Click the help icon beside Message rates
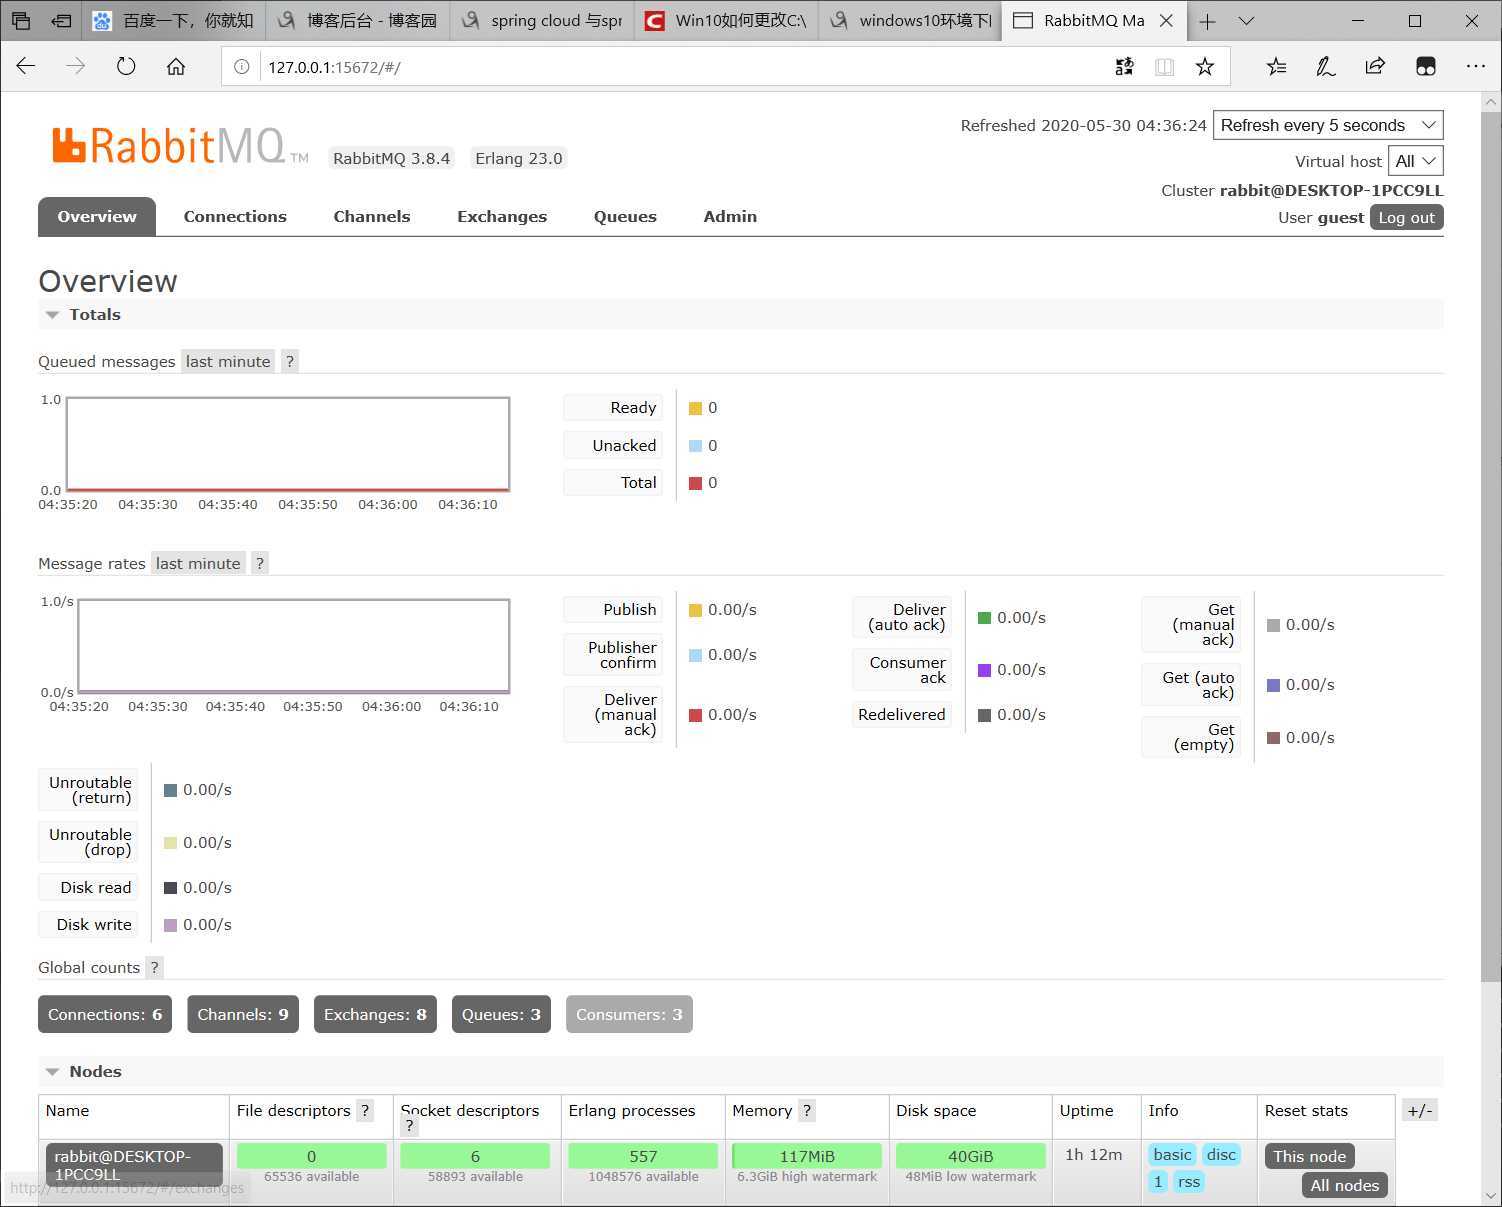This screenshot has width=1502, height=1207. (260, 564)
